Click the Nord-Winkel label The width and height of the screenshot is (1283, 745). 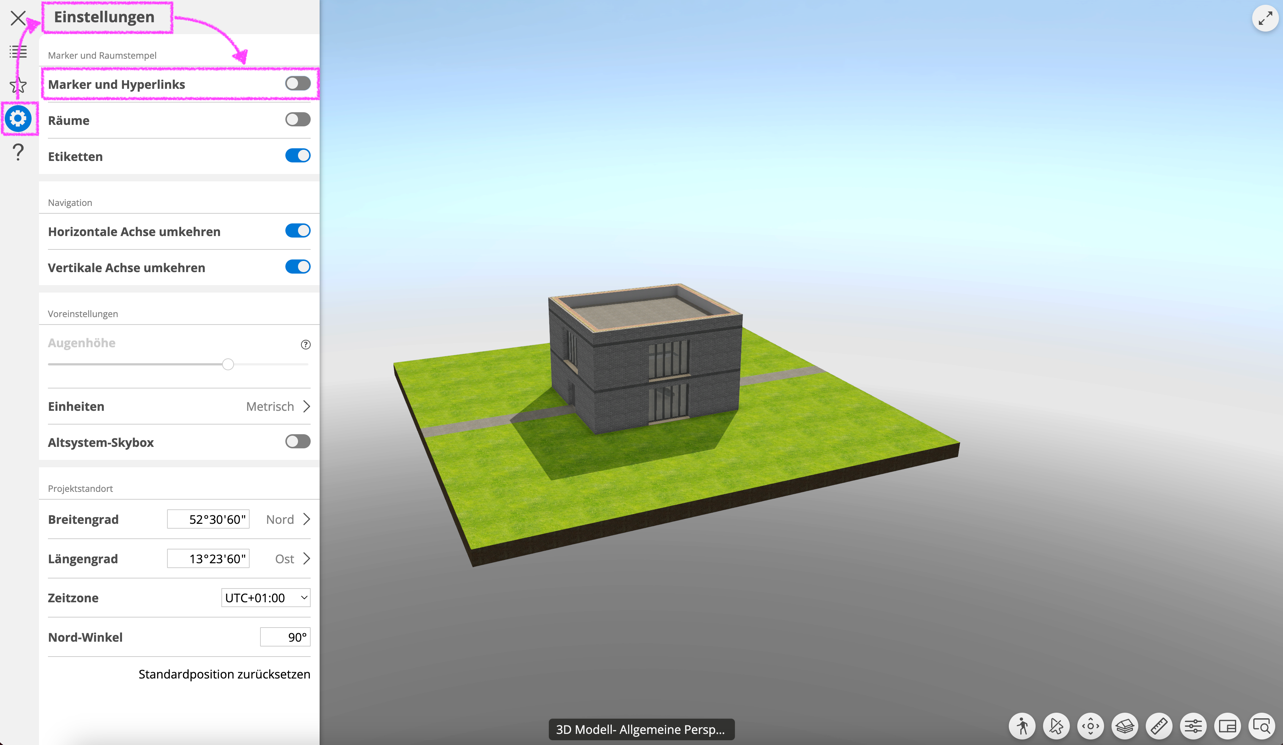click(x=85, y=637)
